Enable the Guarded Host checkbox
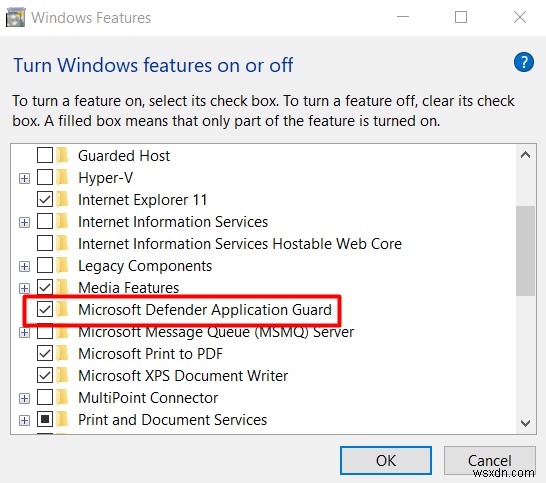 [x=45, y=155]
